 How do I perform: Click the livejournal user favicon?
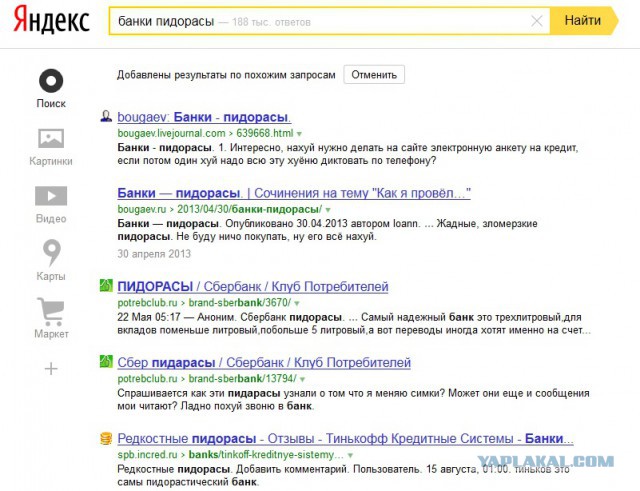tap(106, 116)
